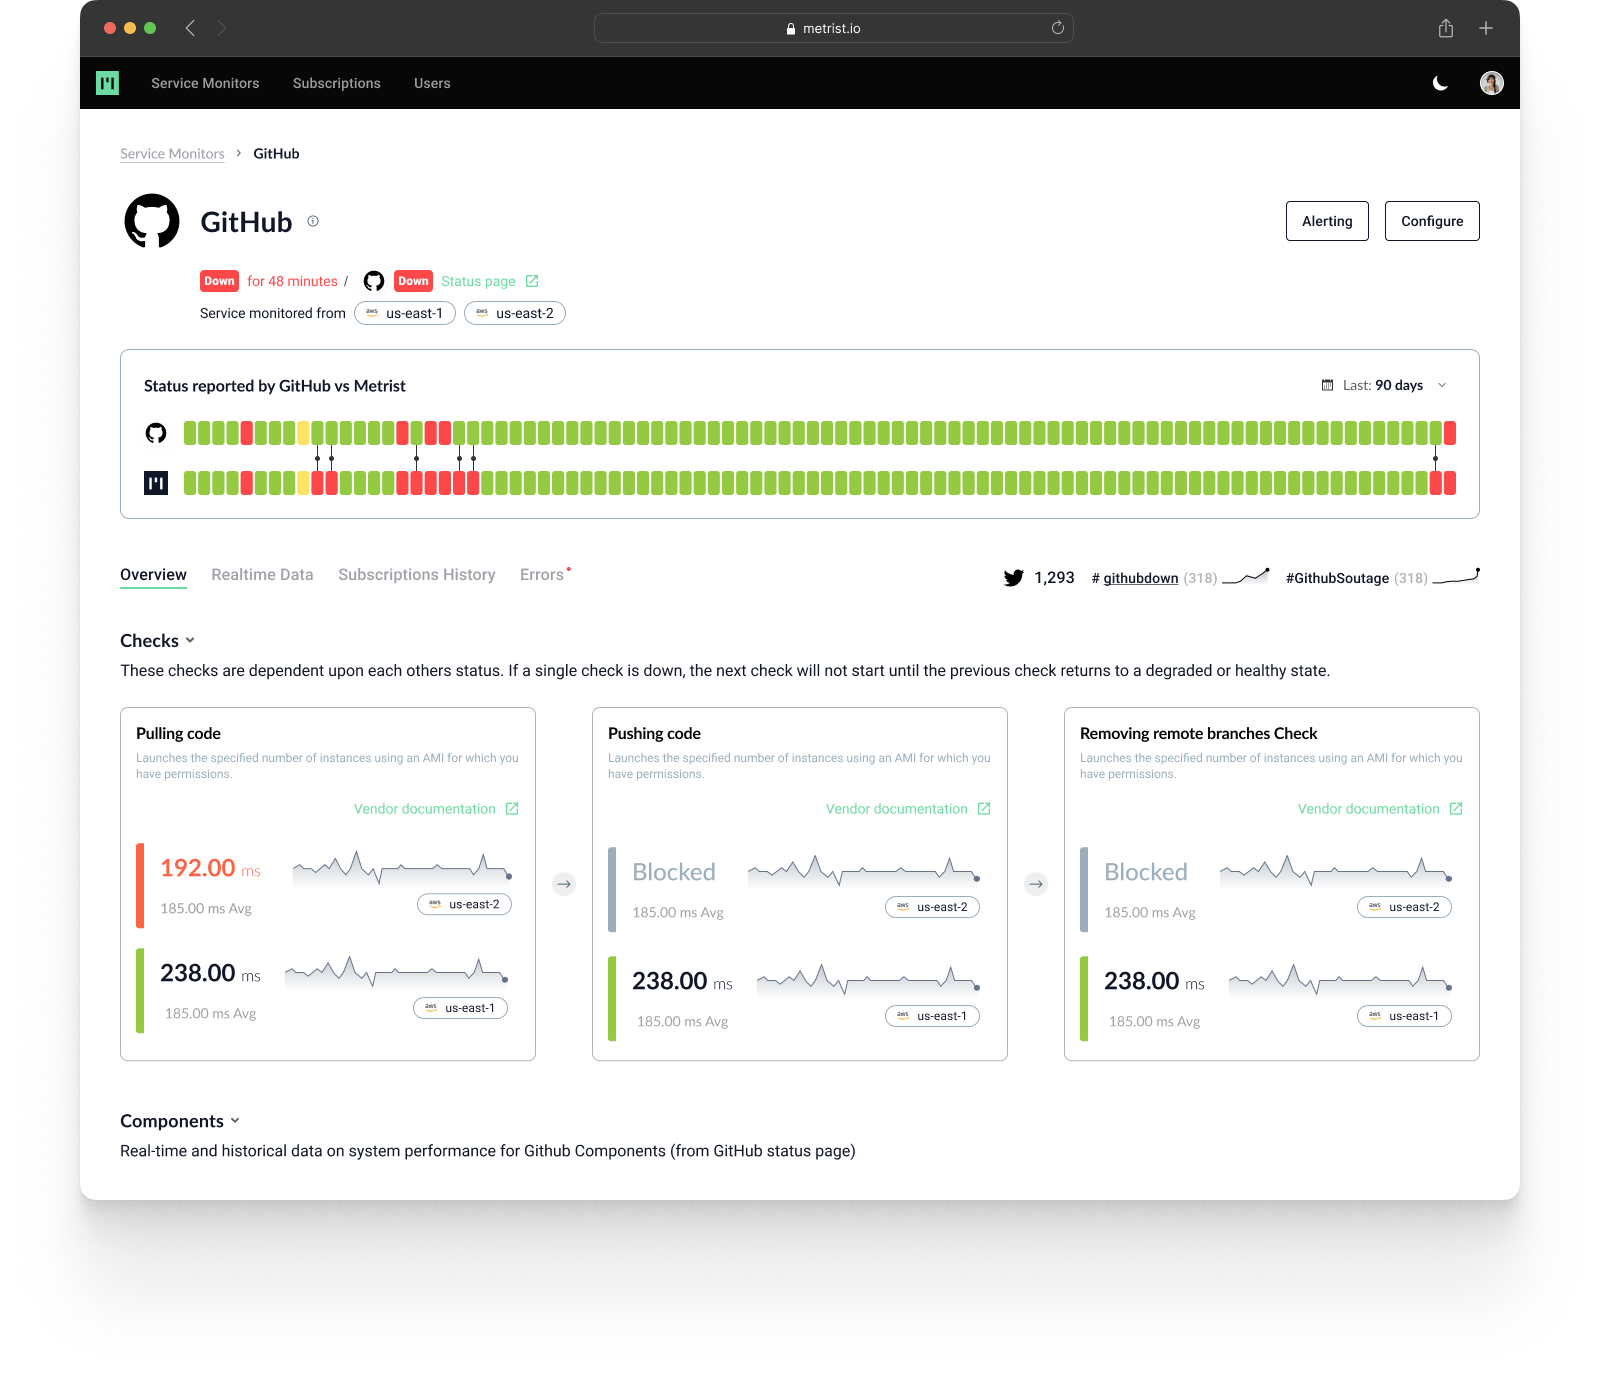Click the 192.00 ms value in Pulling code
Viewport: 1600px width, 1380px height.
pos(210,868)
